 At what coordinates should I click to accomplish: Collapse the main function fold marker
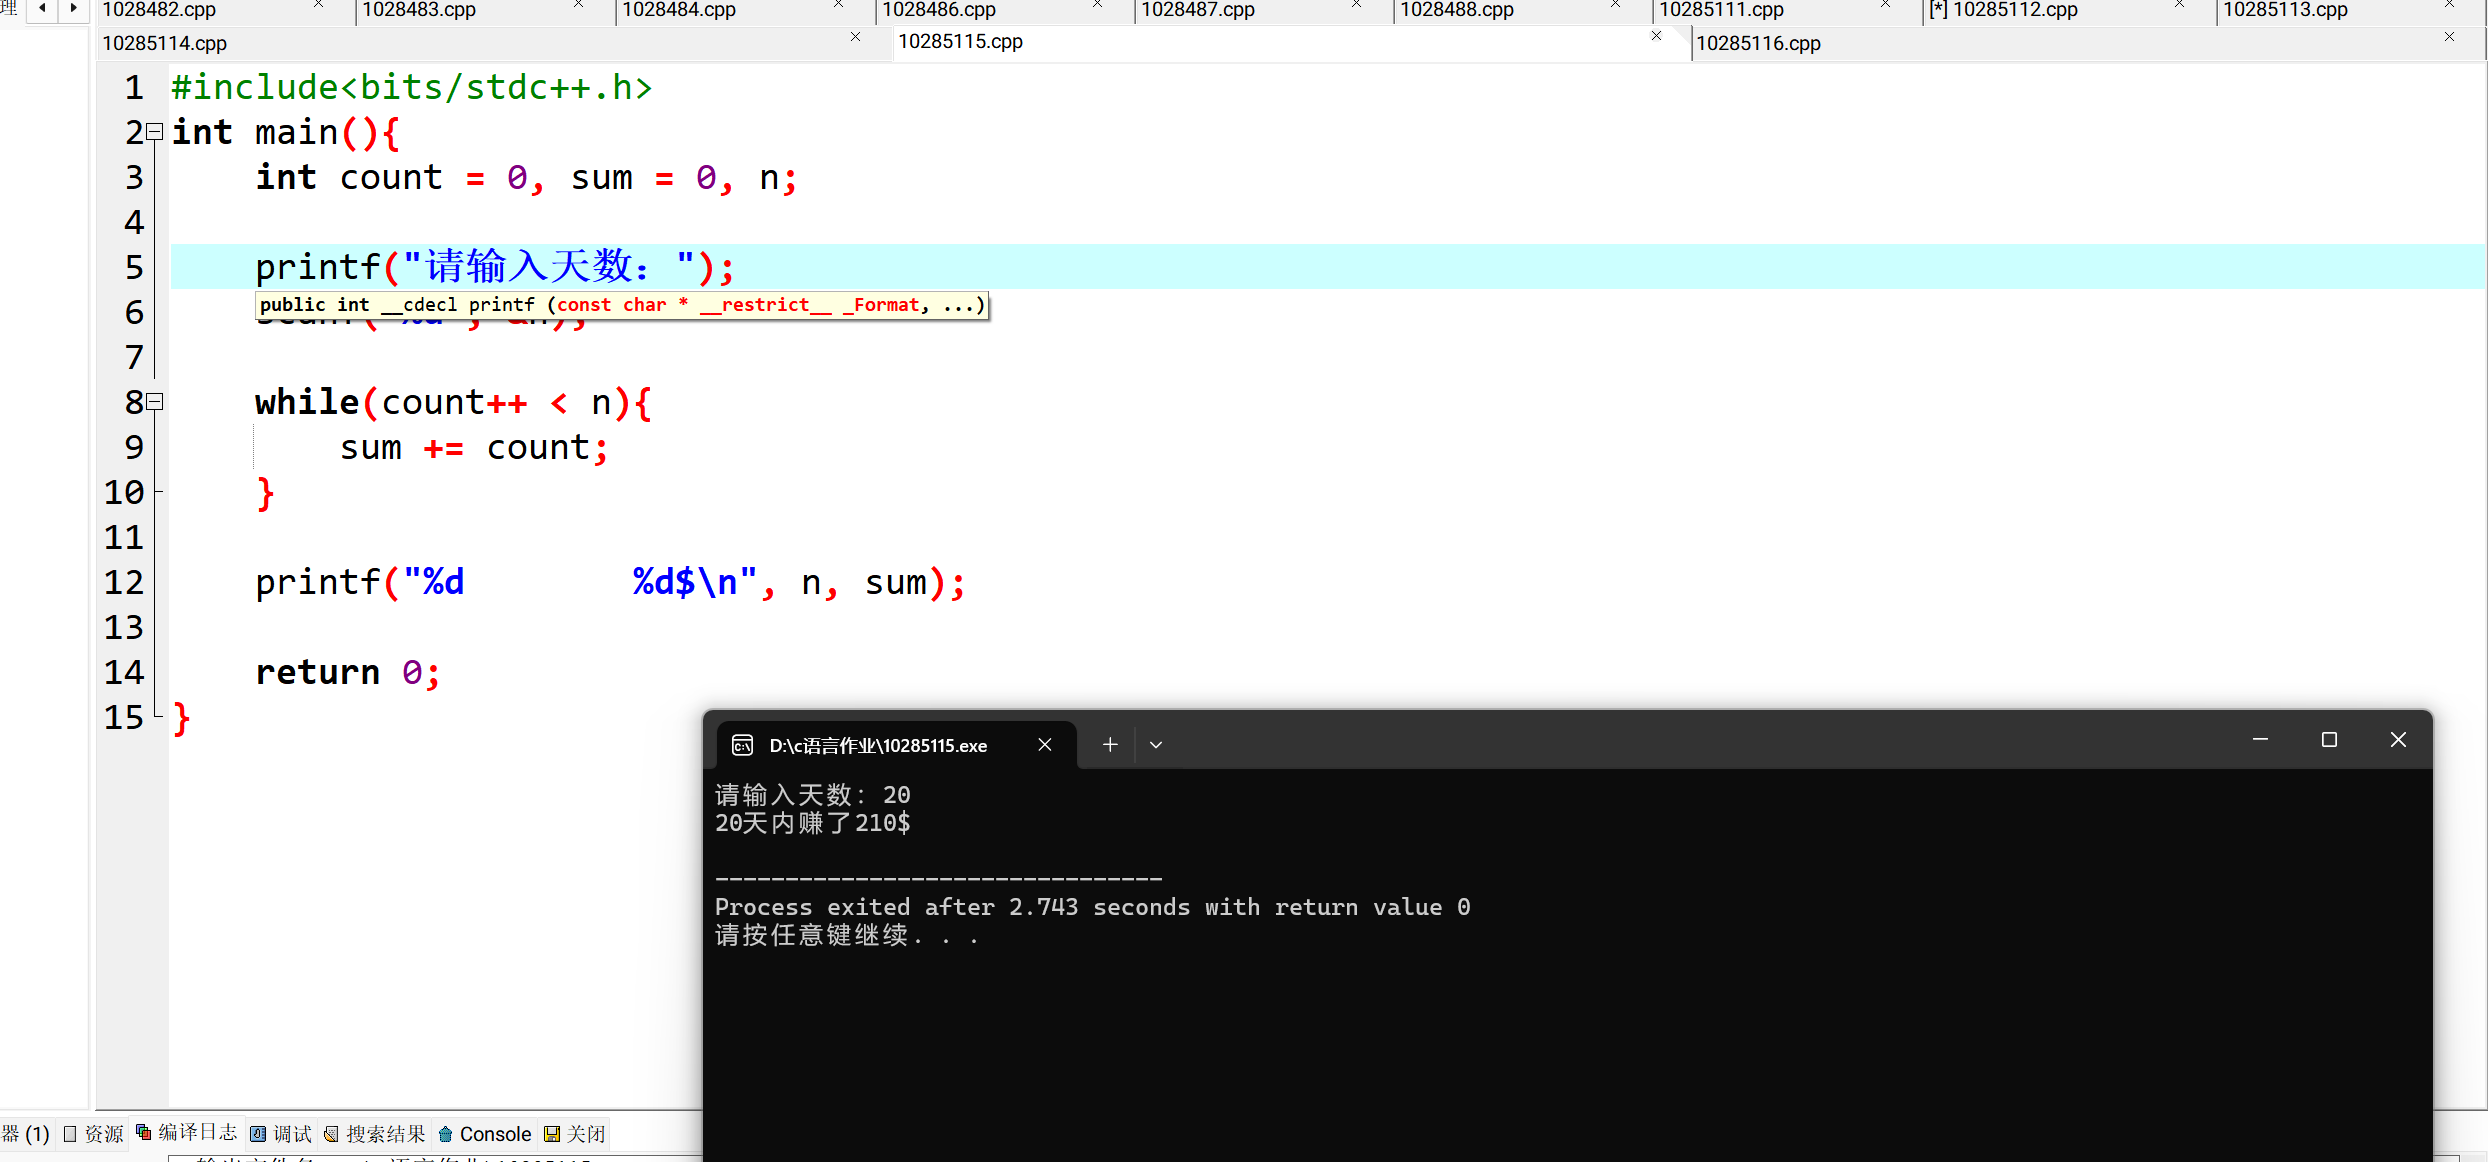pyautogui.click(x=155, y=132)
